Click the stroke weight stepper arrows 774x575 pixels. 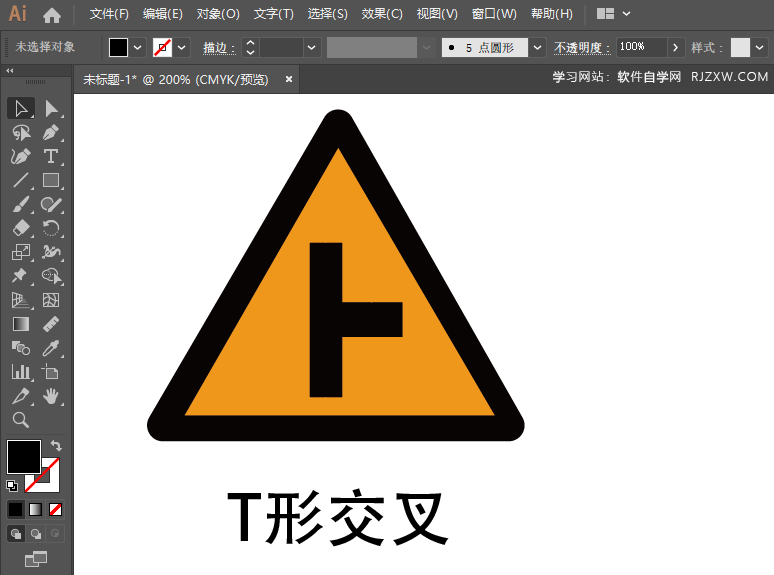pyautogui.click(x=250, y=48)
